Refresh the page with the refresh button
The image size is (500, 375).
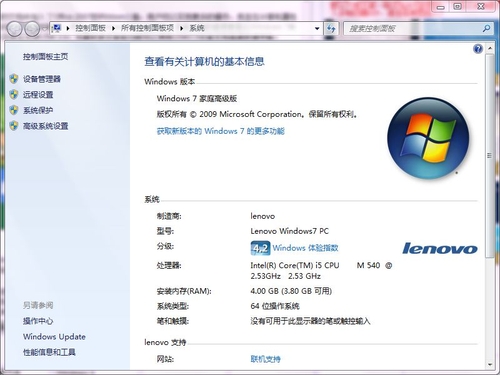click(331, 29)
